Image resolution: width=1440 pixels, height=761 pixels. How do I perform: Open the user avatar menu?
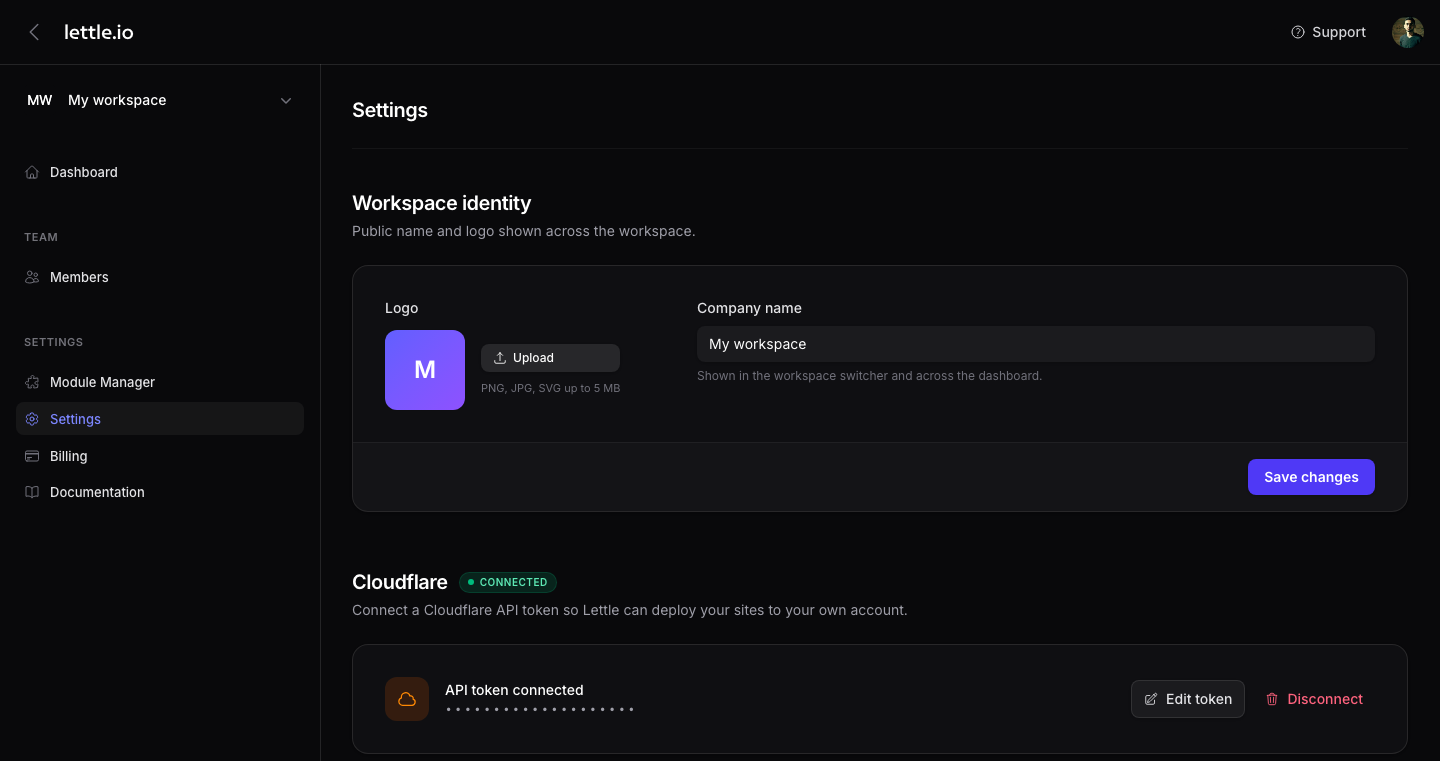point(1408,32)
